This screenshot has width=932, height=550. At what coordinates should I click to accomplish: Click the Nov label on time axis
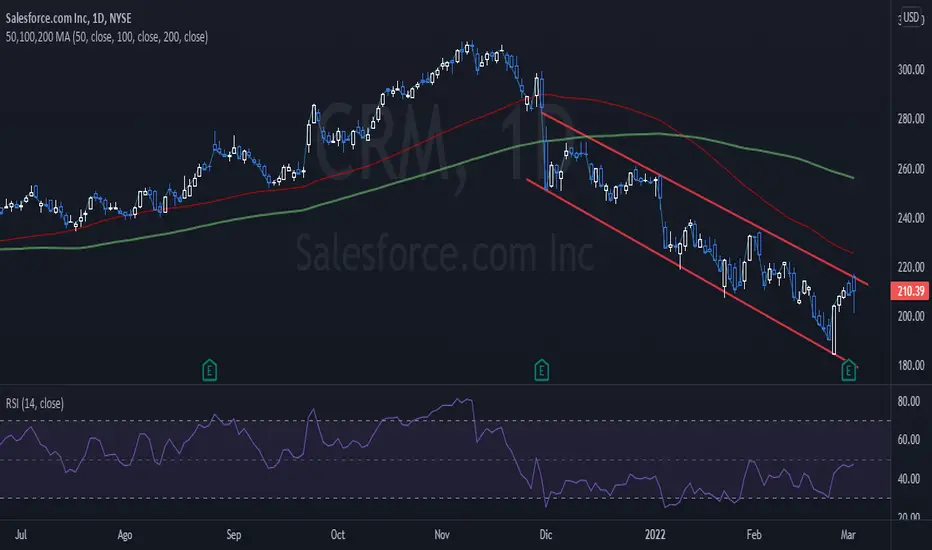442,535
